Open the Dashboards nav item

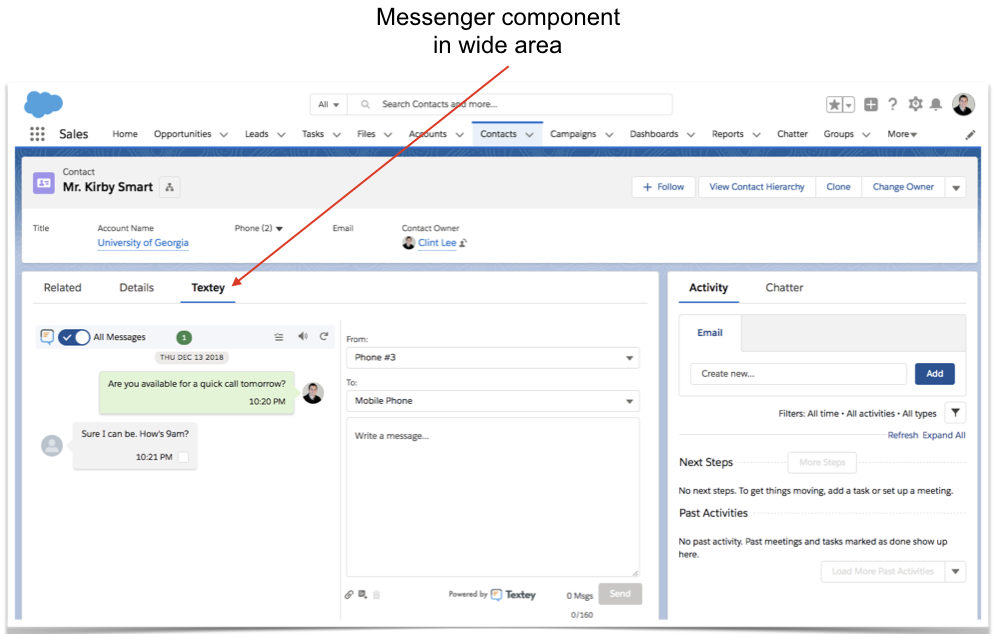654,134
